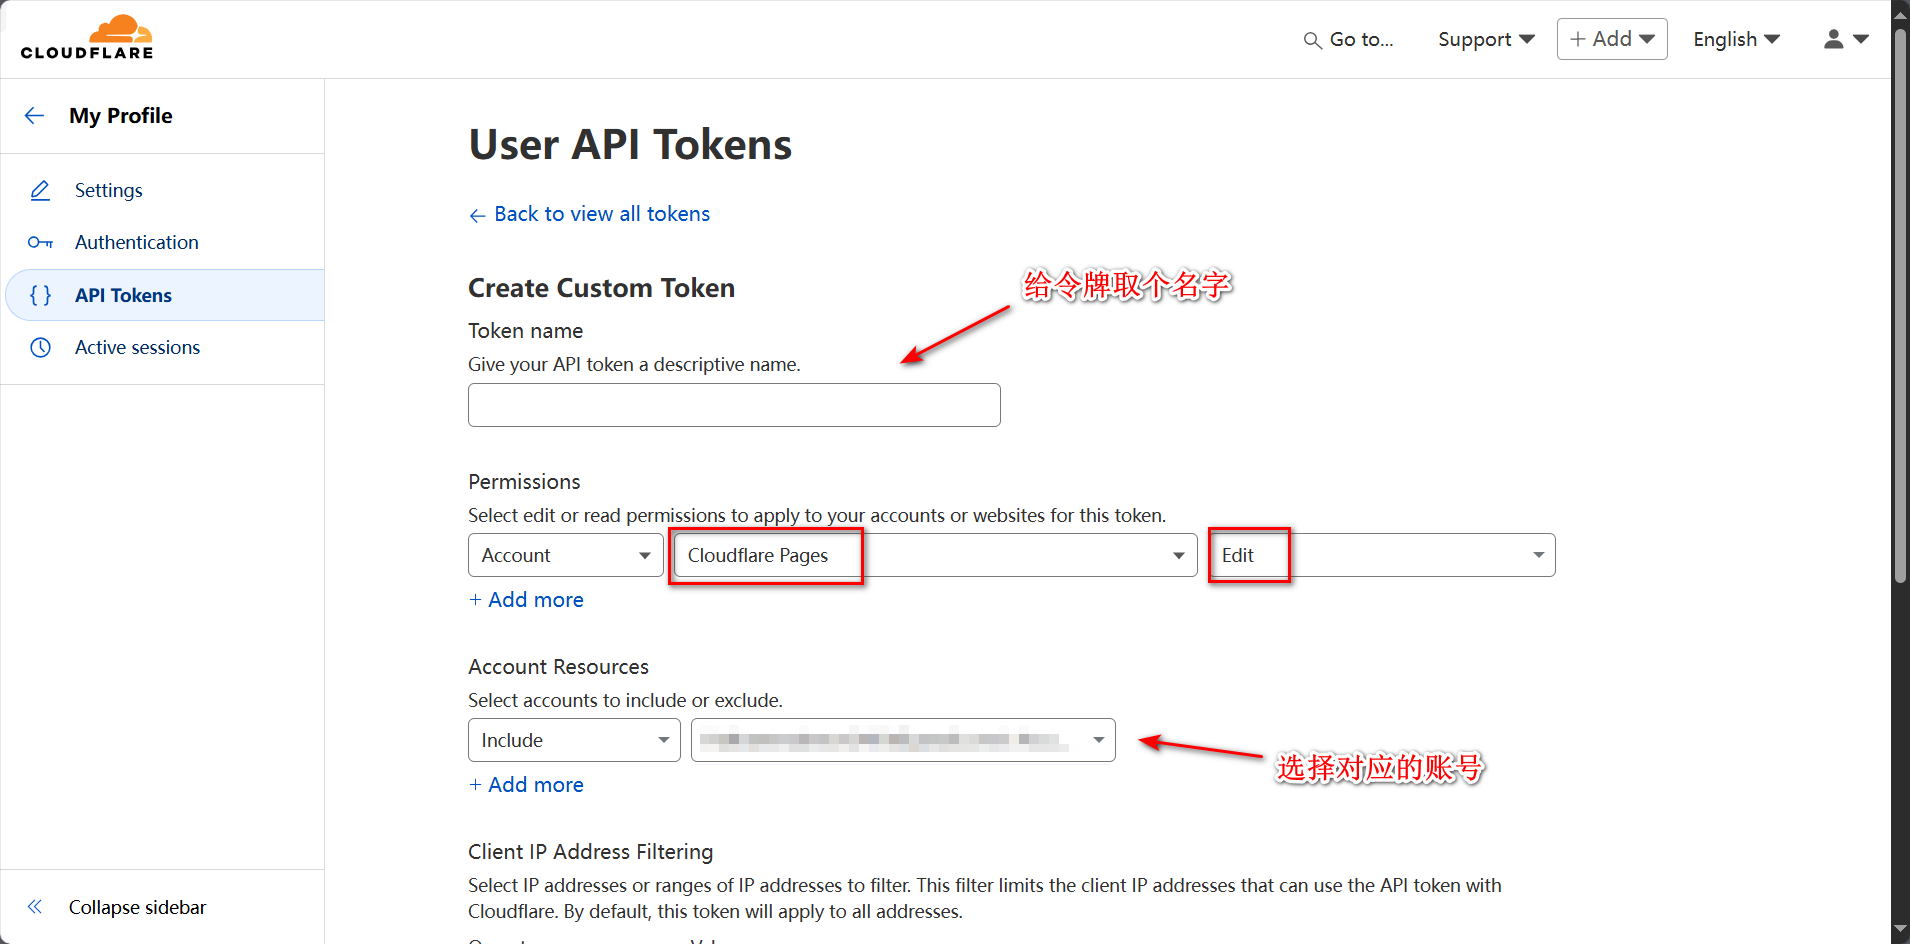Open the user account icon menu
The width and height of the screenshot is (1910, 944).
pos(1845,39)
